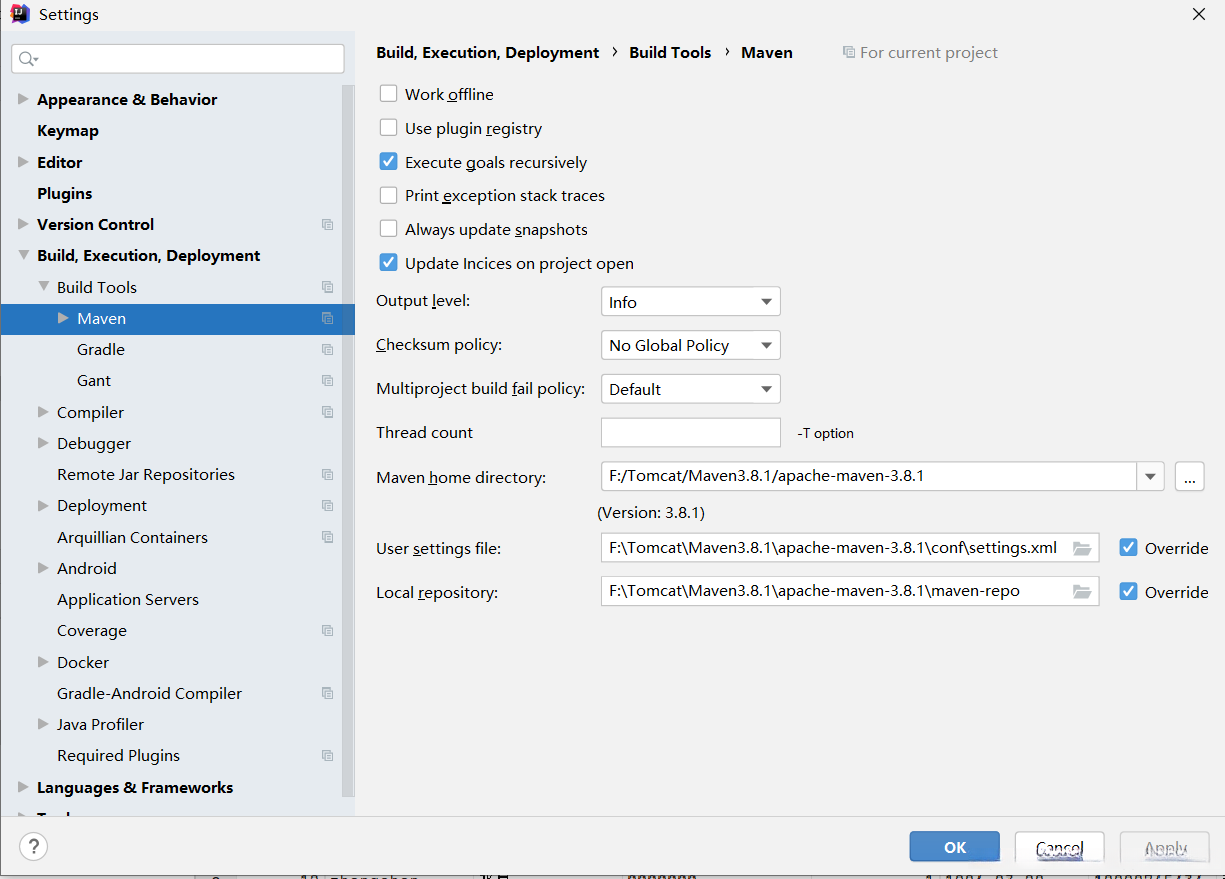1225x879 pixels.
Task: Select Gradle in the settings tree
Action: pyautogui.click(x=101, y=350)
